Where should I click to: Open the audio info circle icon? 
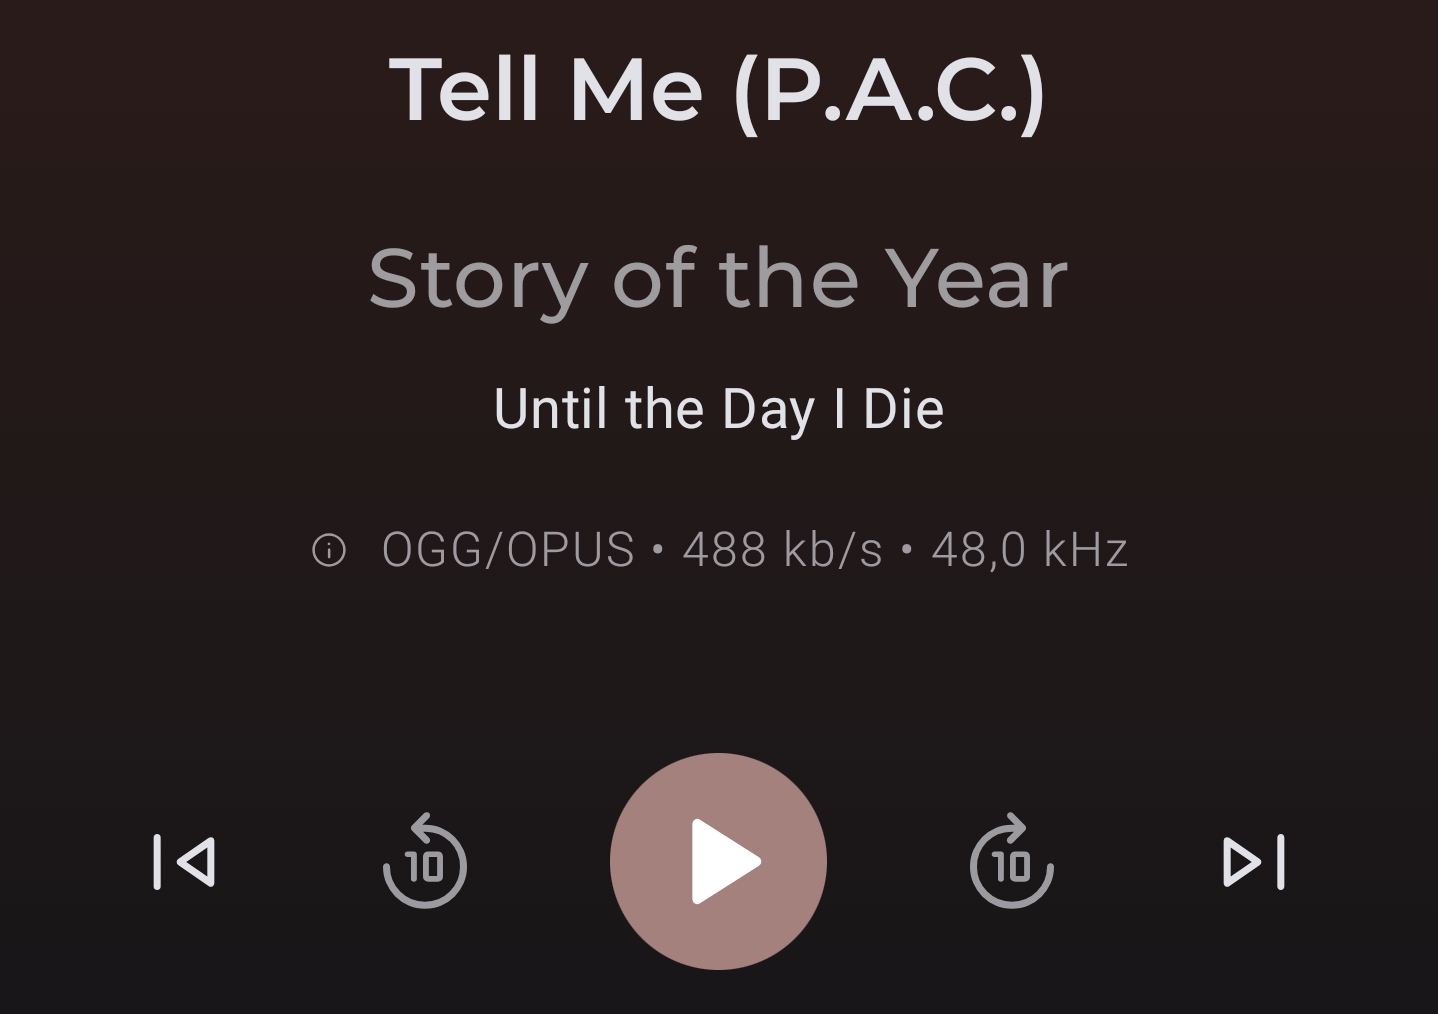click(329, 550)
